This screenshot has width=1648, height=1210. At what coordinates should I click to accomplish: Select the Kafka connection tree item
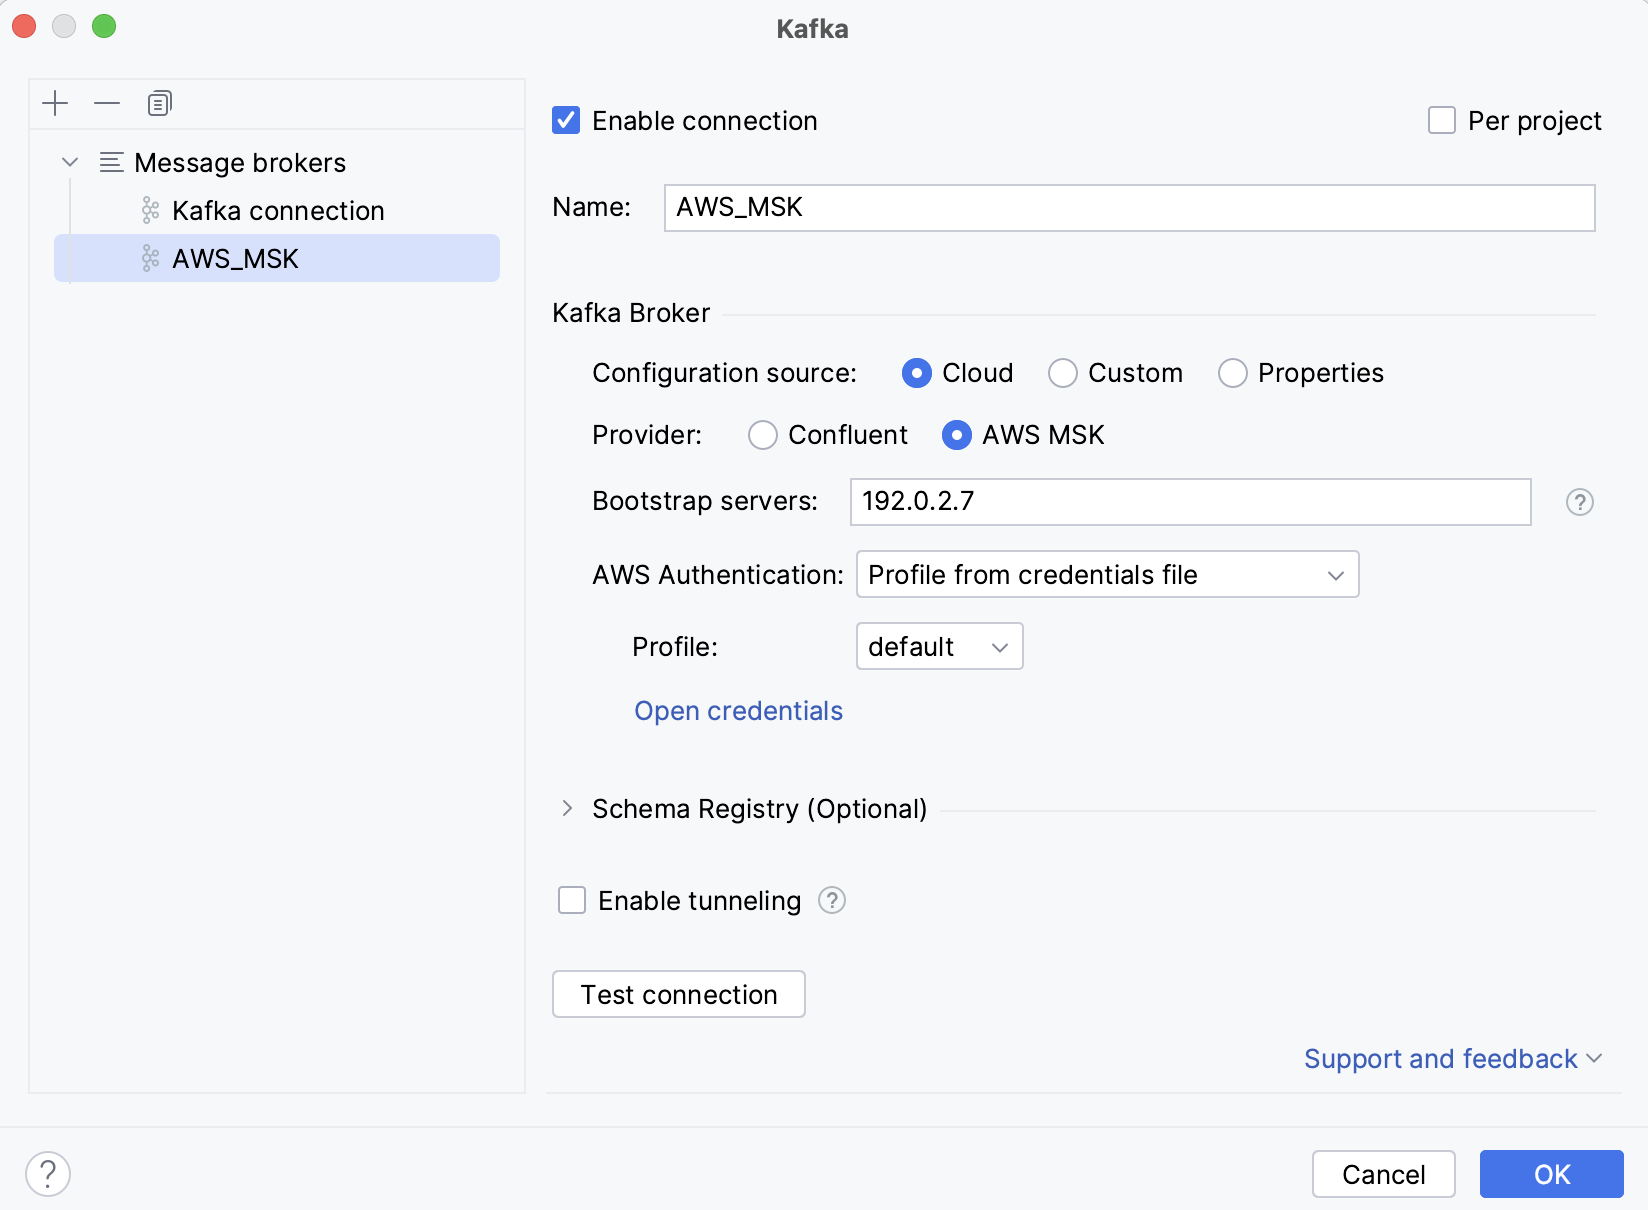tap(277, 210)
